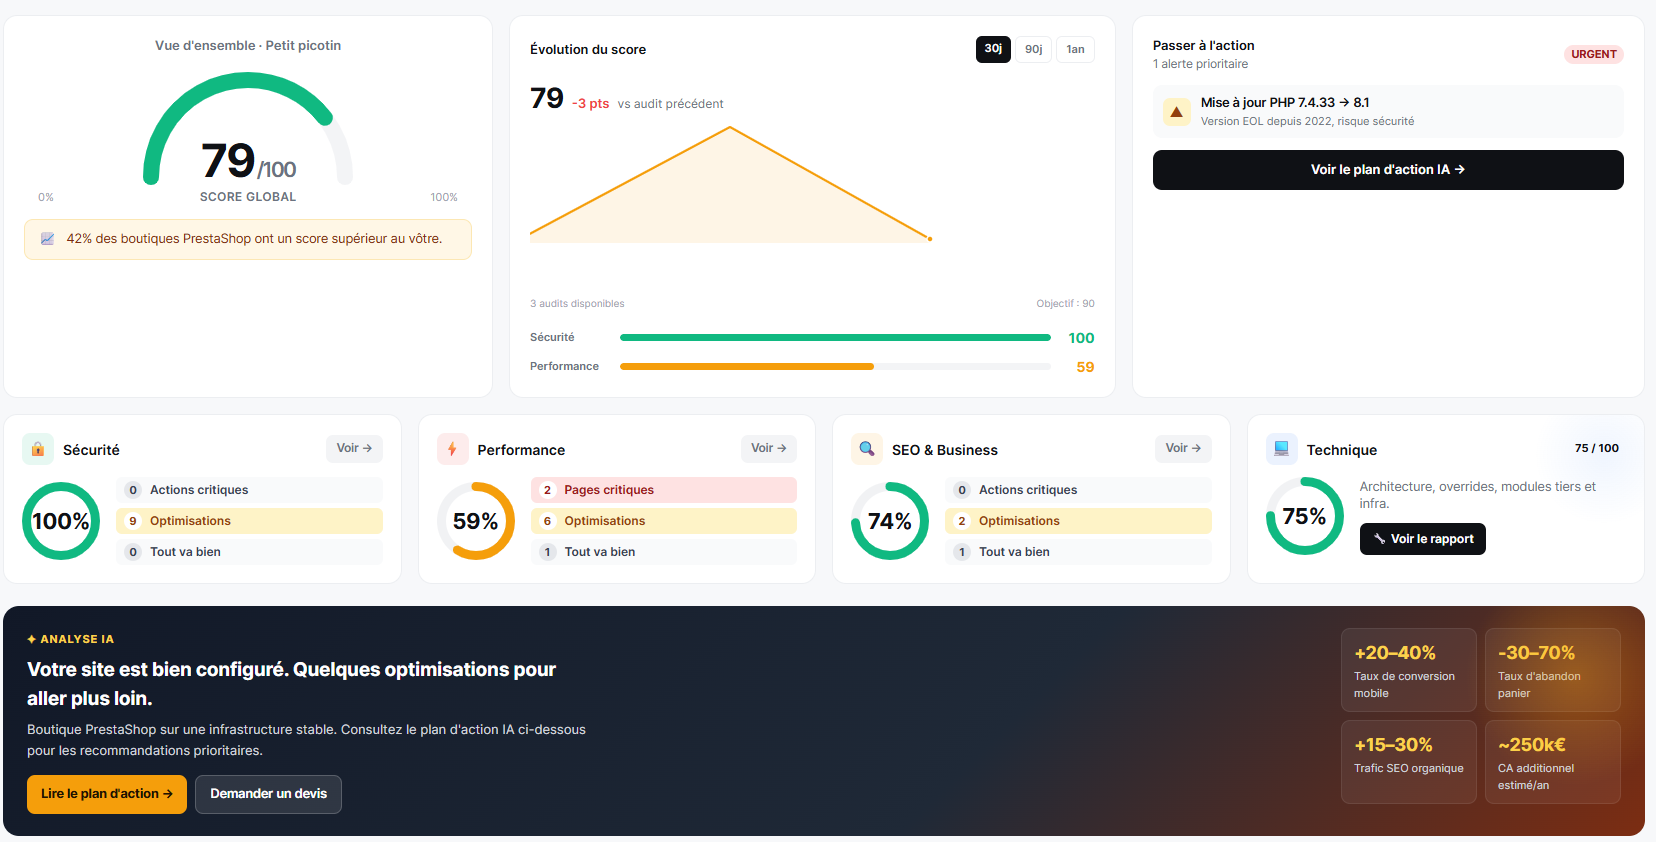Select Actions critiques row in SEO card
1656x842 pixels.
point(1078,490)
